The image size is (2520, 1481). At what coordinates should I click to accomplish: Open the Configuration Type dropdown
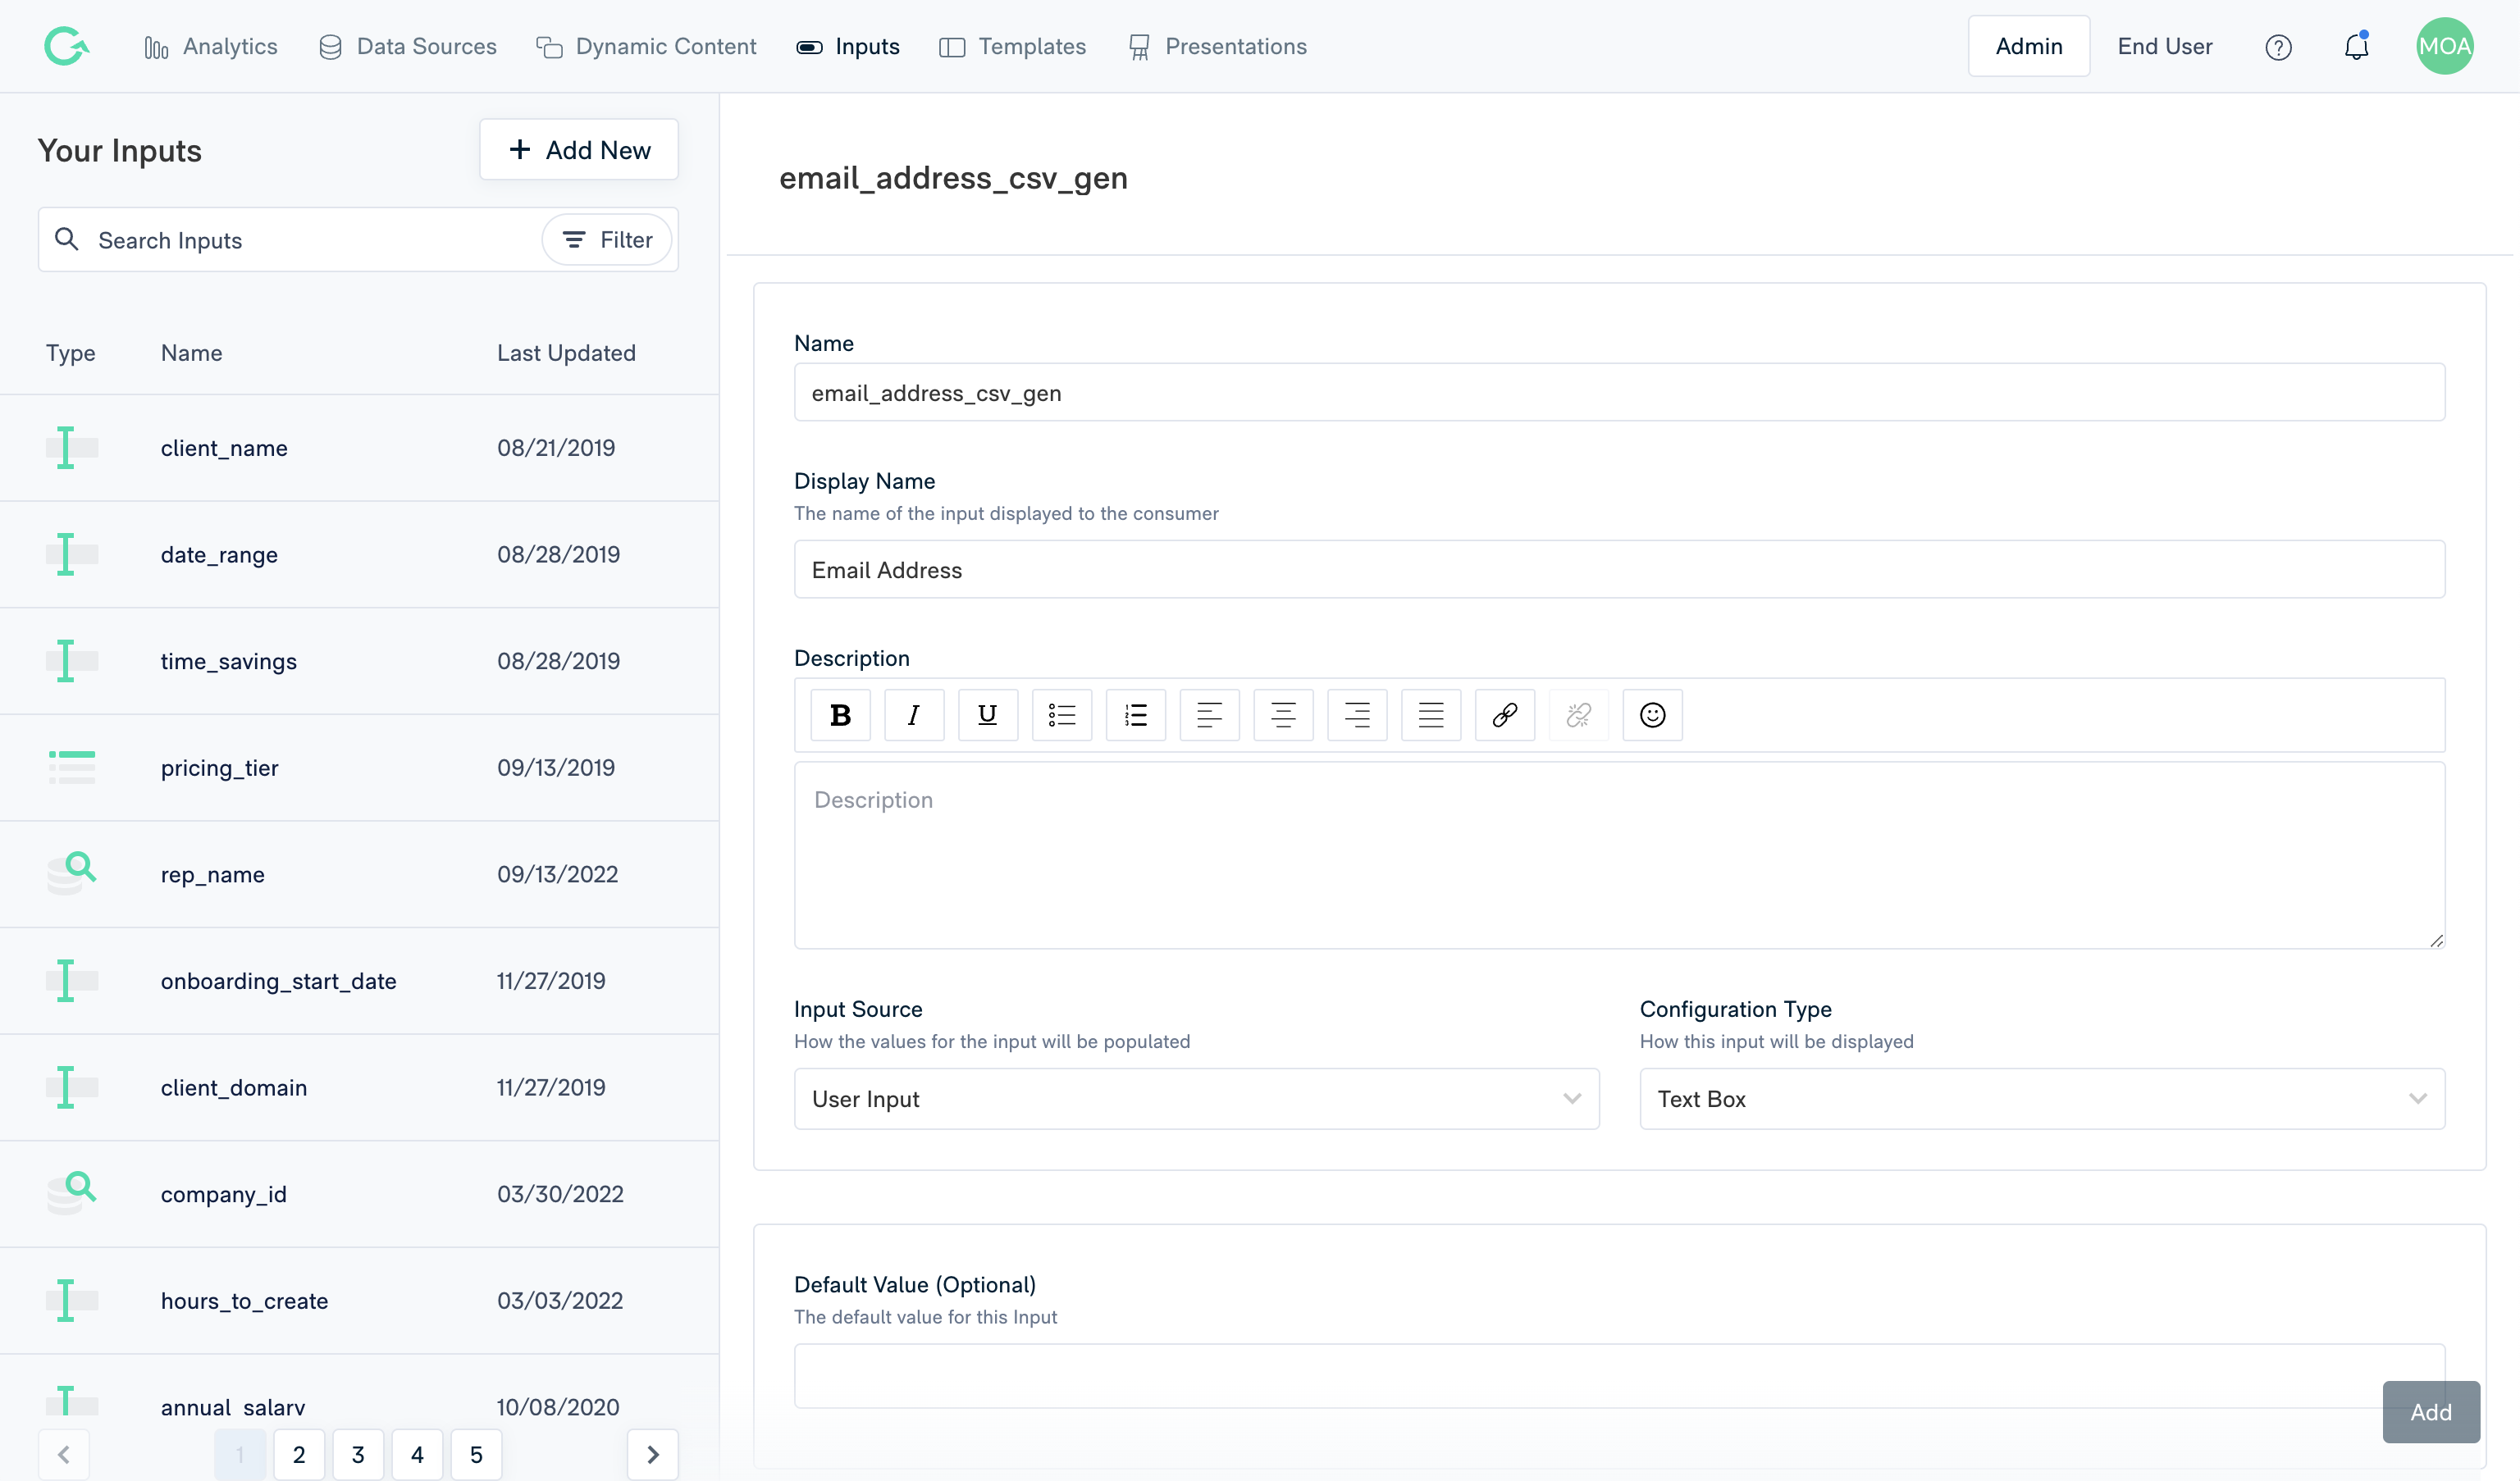[2042, 1099]
